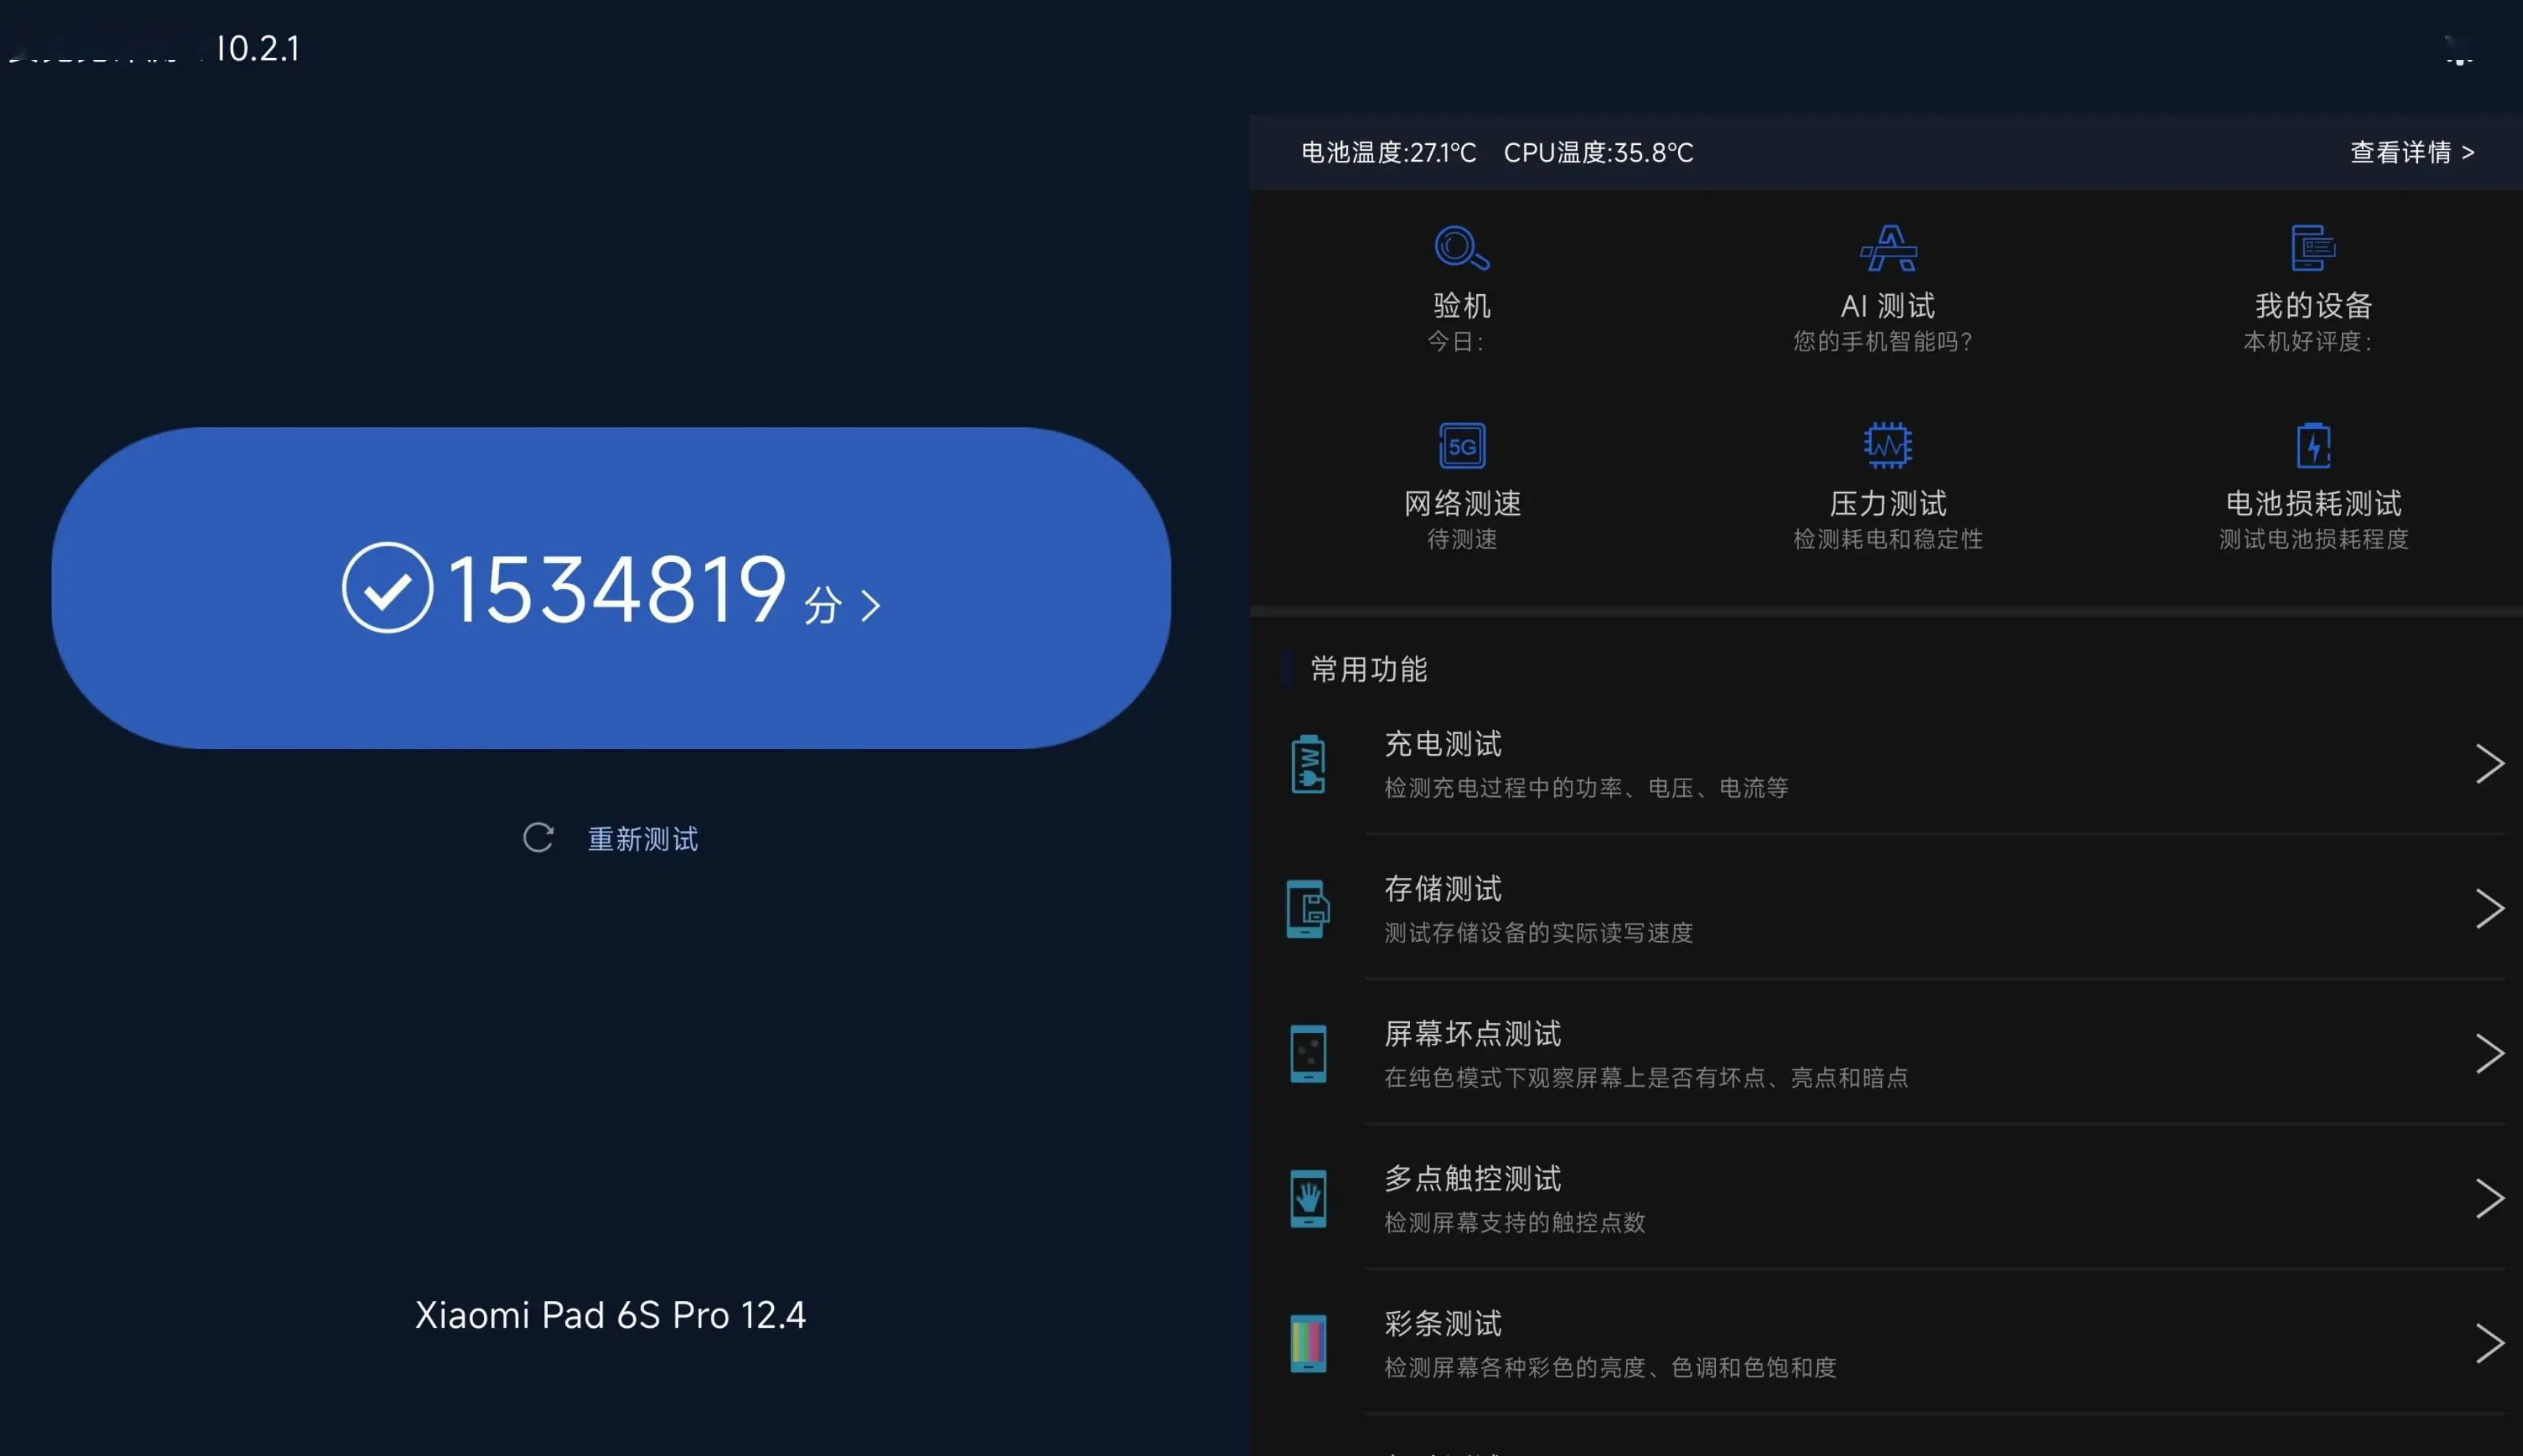The image size is (2523, 1456).
Task: Open 屏幕坏点测试 with its right chevron
Action: (x=2489, y=1054)
